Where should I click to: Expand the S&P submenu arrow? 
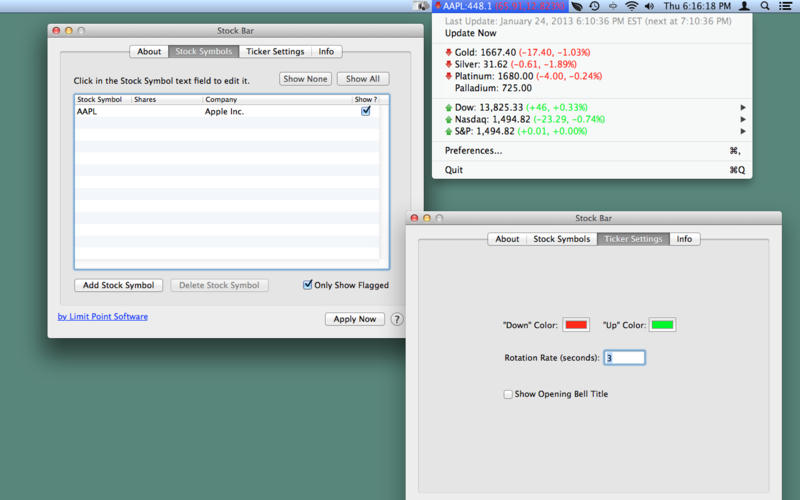[x=743, y=131]
